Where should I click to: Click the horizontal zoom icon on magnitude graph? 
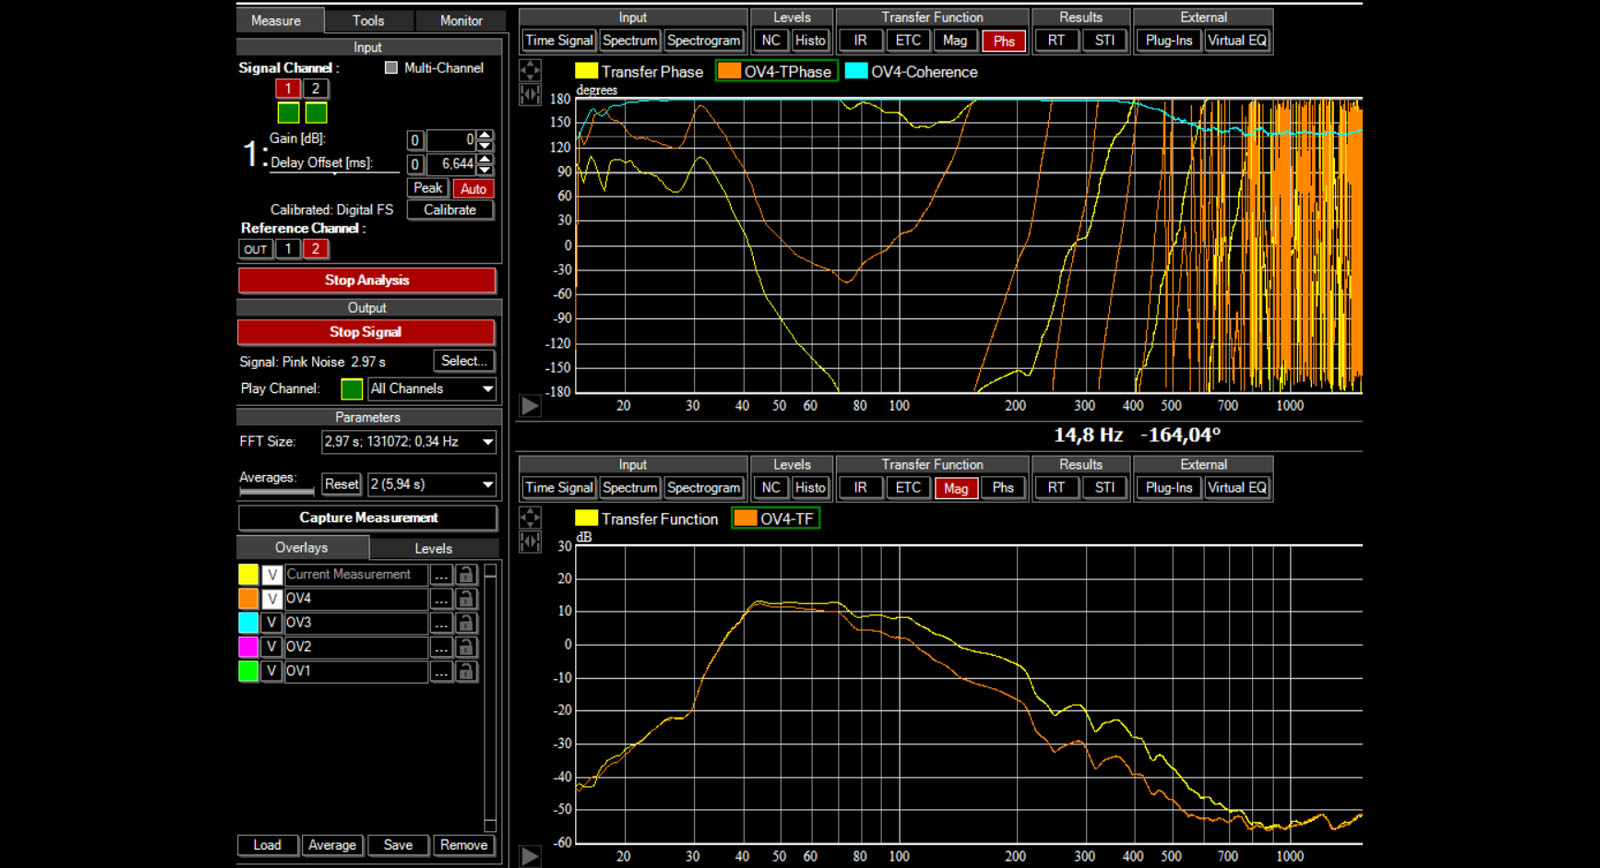530,542
